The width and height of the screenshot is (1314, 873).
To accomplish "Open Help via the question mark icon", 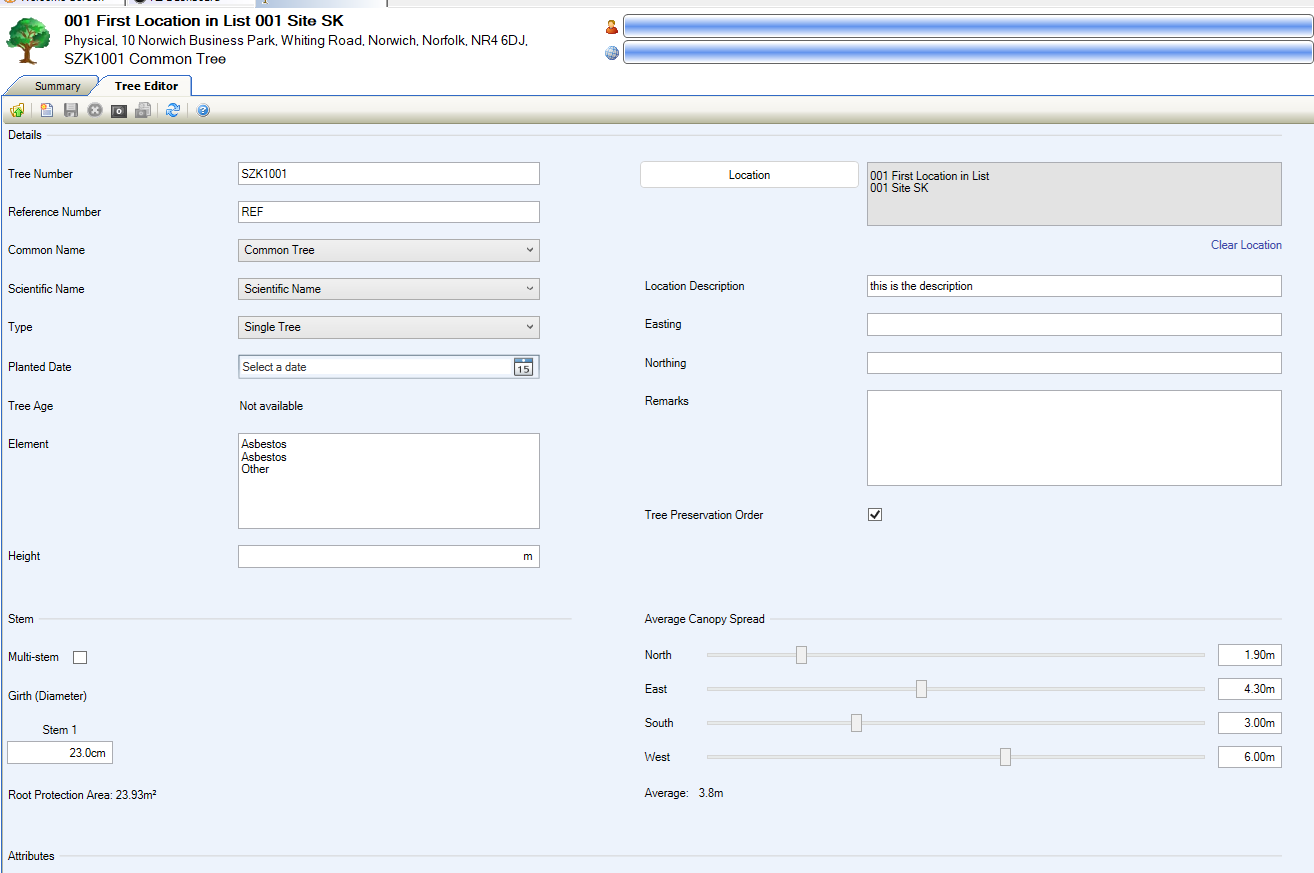I will tap(203, 111).
